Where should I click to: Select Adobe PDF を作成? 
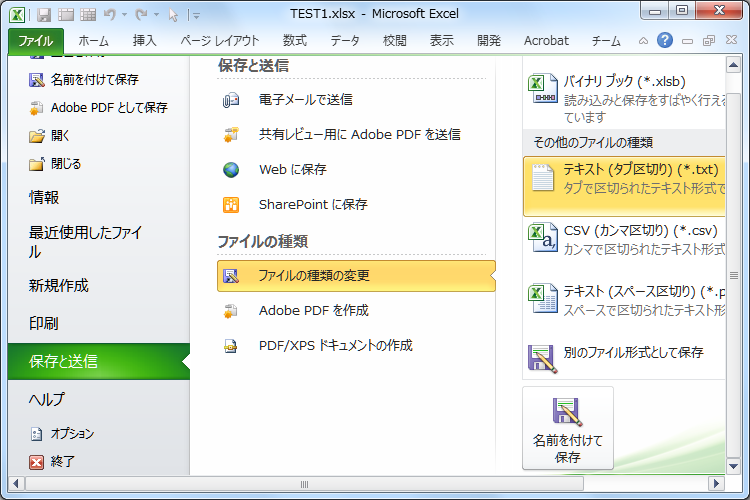(x=356, y=311)
